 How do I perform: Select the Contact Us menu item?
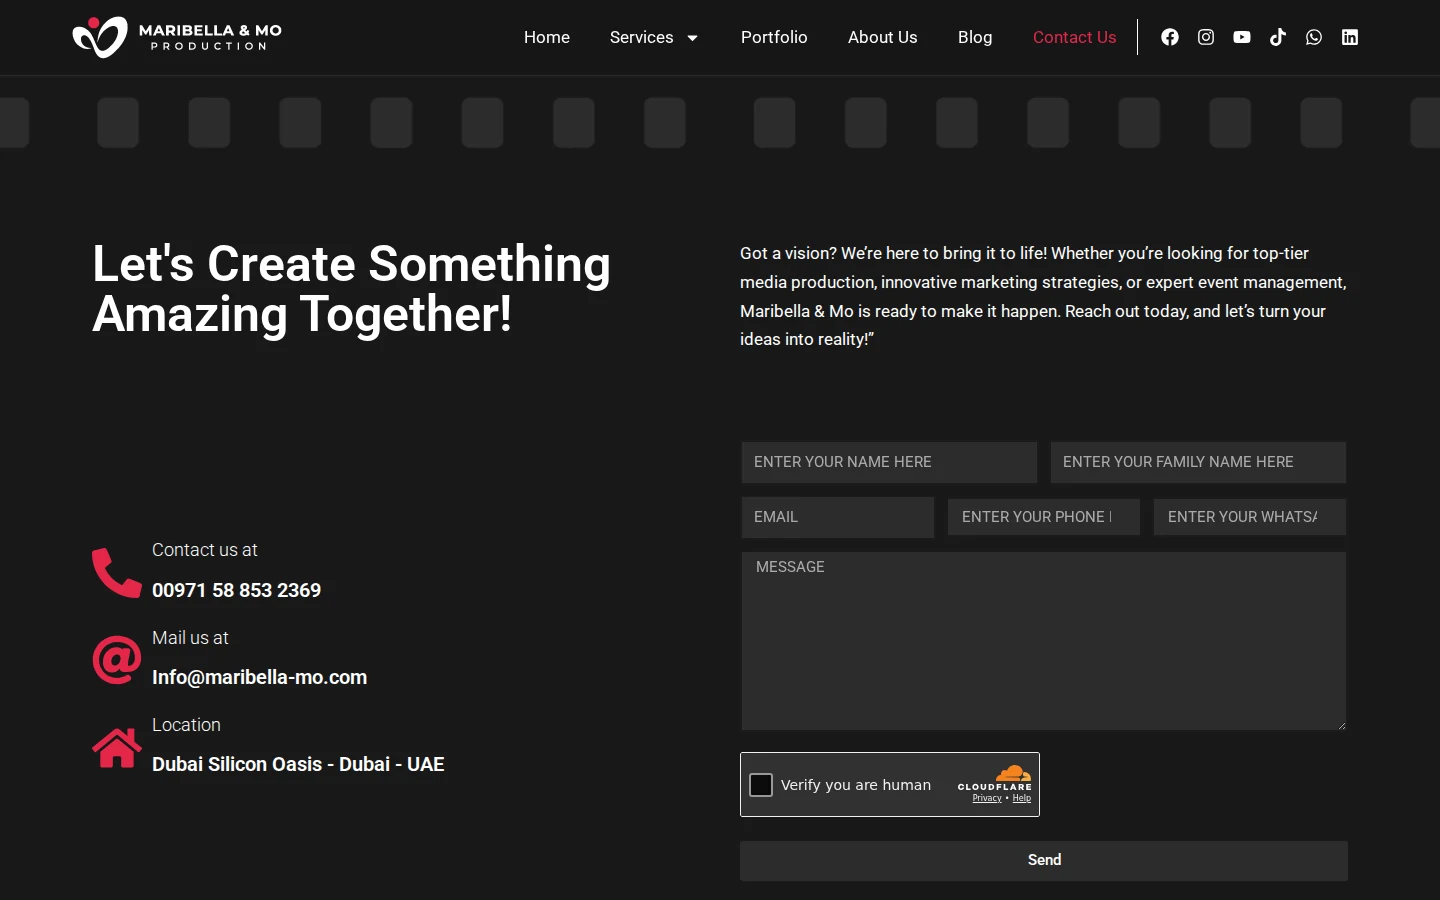[x=1074, y=37]
